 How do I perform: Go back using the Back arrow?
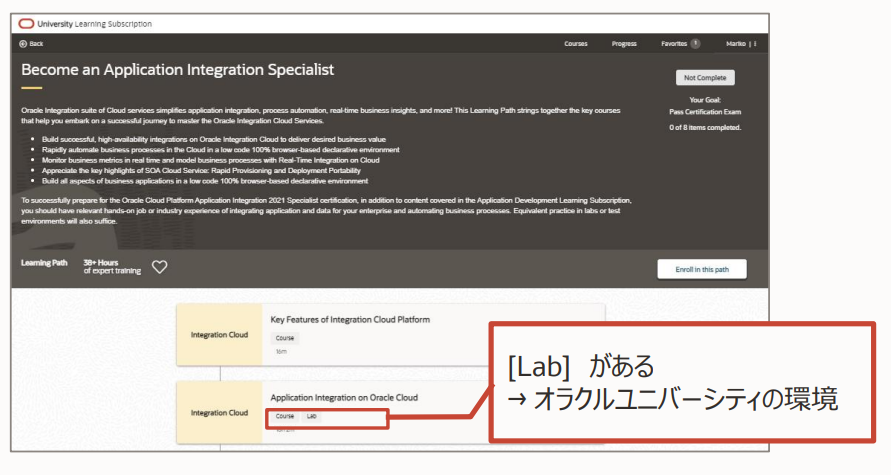(x=31, y=44)
